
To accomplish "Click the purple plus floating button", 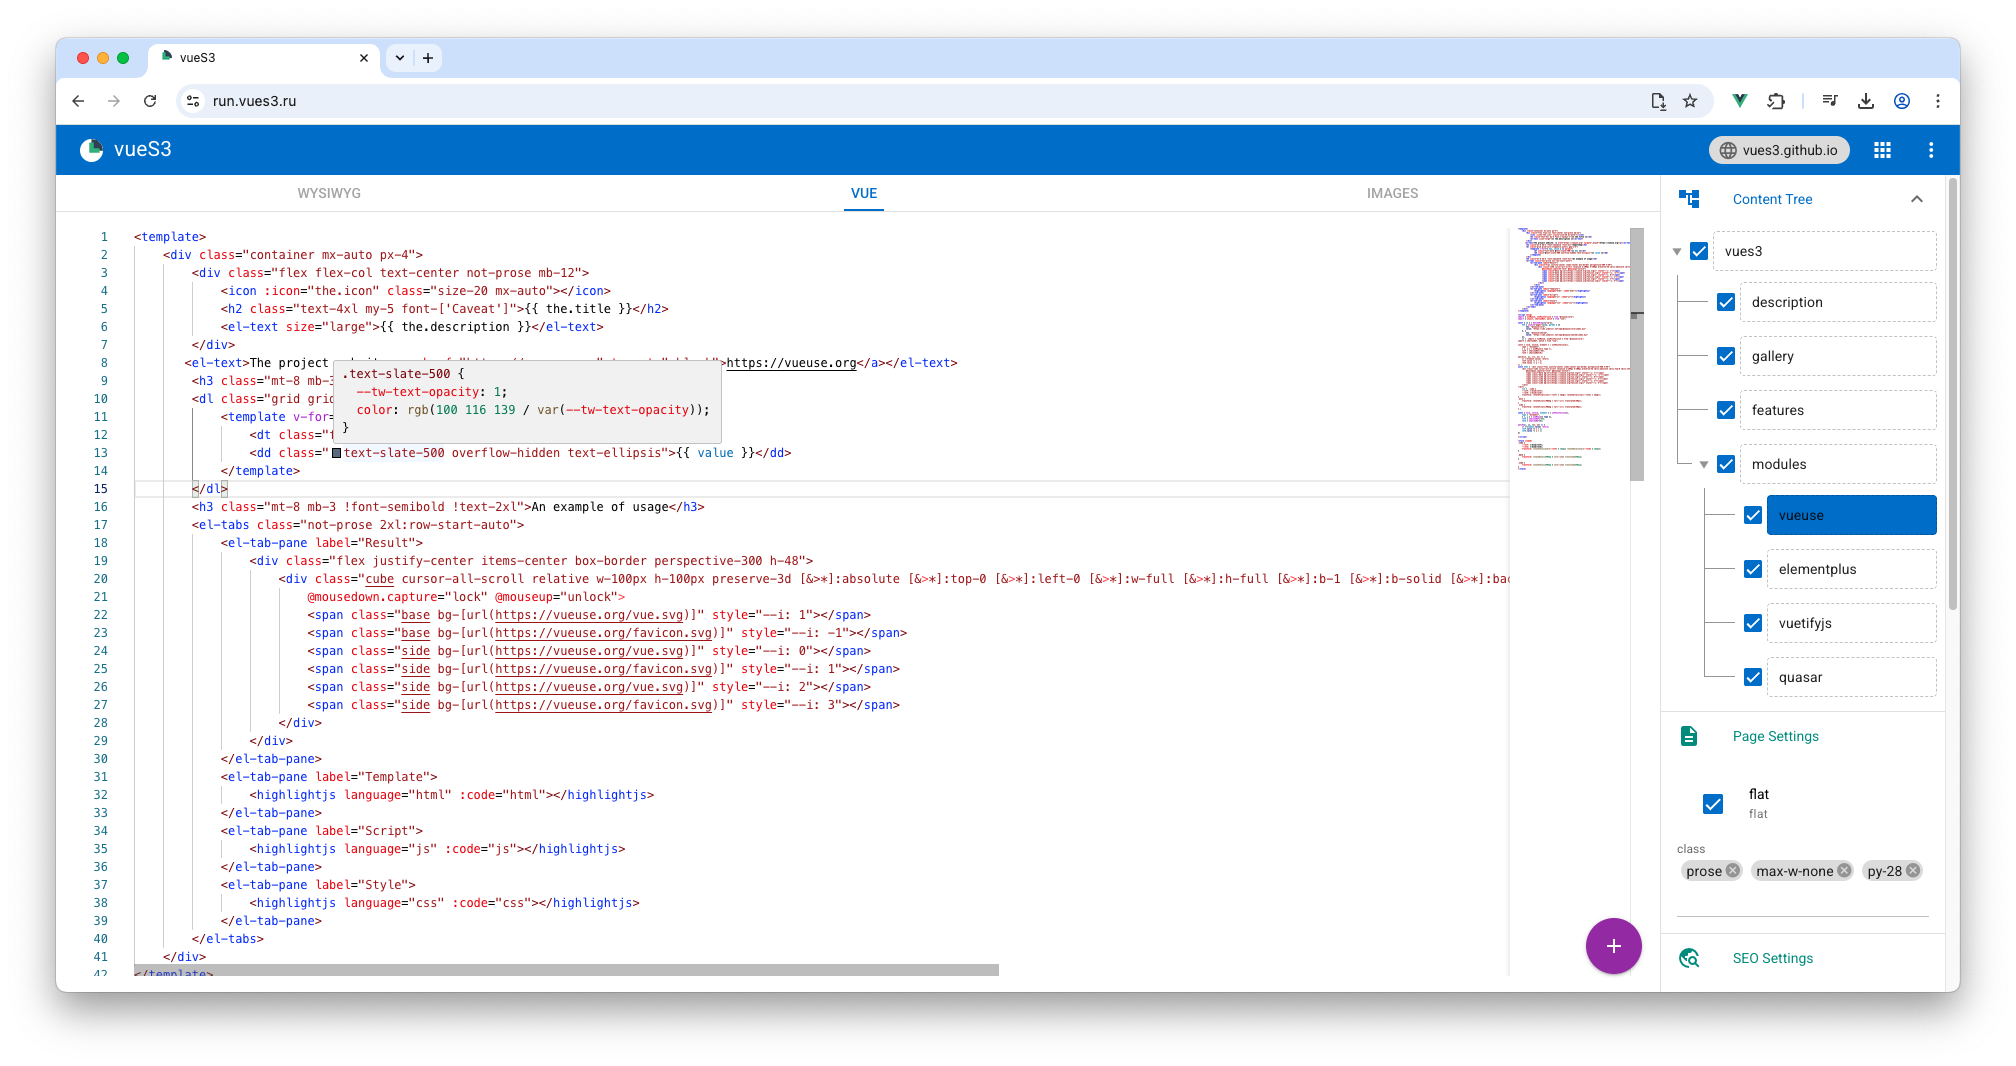I will 1613,946.
